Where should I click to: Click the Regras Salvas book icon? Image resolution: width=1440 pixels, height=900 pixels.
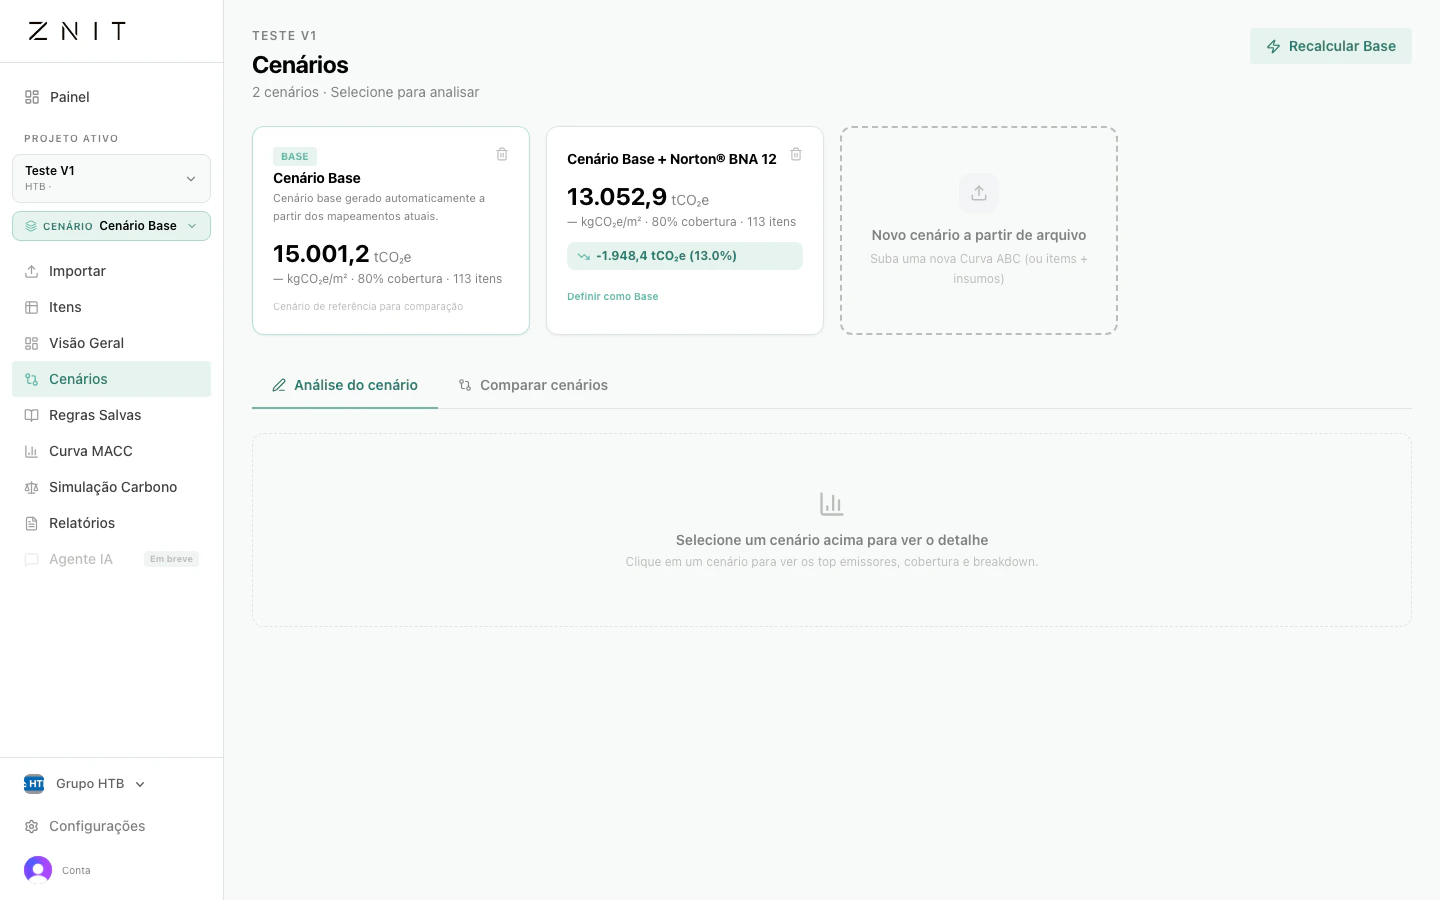(32, 415)
